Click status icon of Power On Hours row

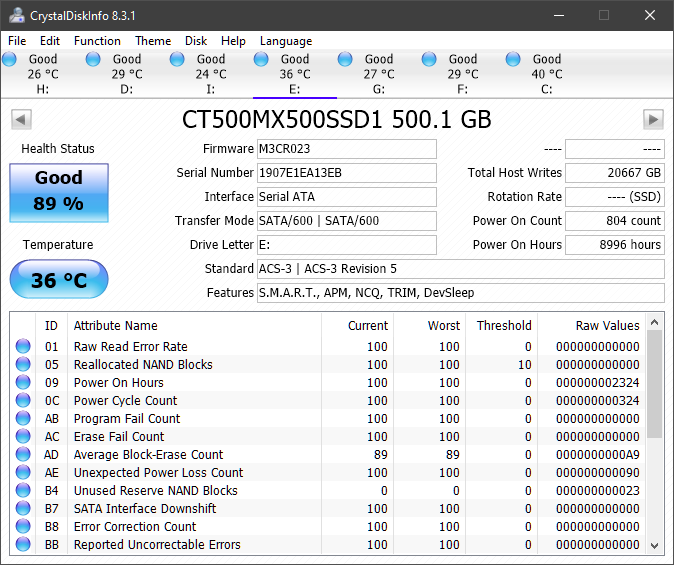coord(23,382)
